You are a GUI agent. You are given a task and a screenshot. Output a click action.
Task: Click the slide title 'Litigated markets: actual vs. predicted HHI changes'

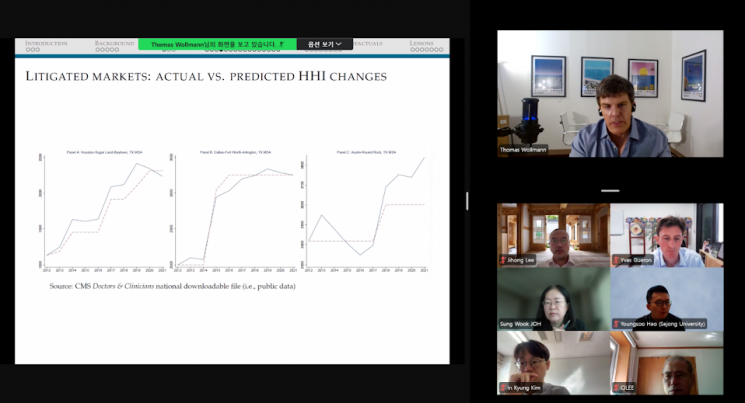pyautogui.click(x=206, y=76)
